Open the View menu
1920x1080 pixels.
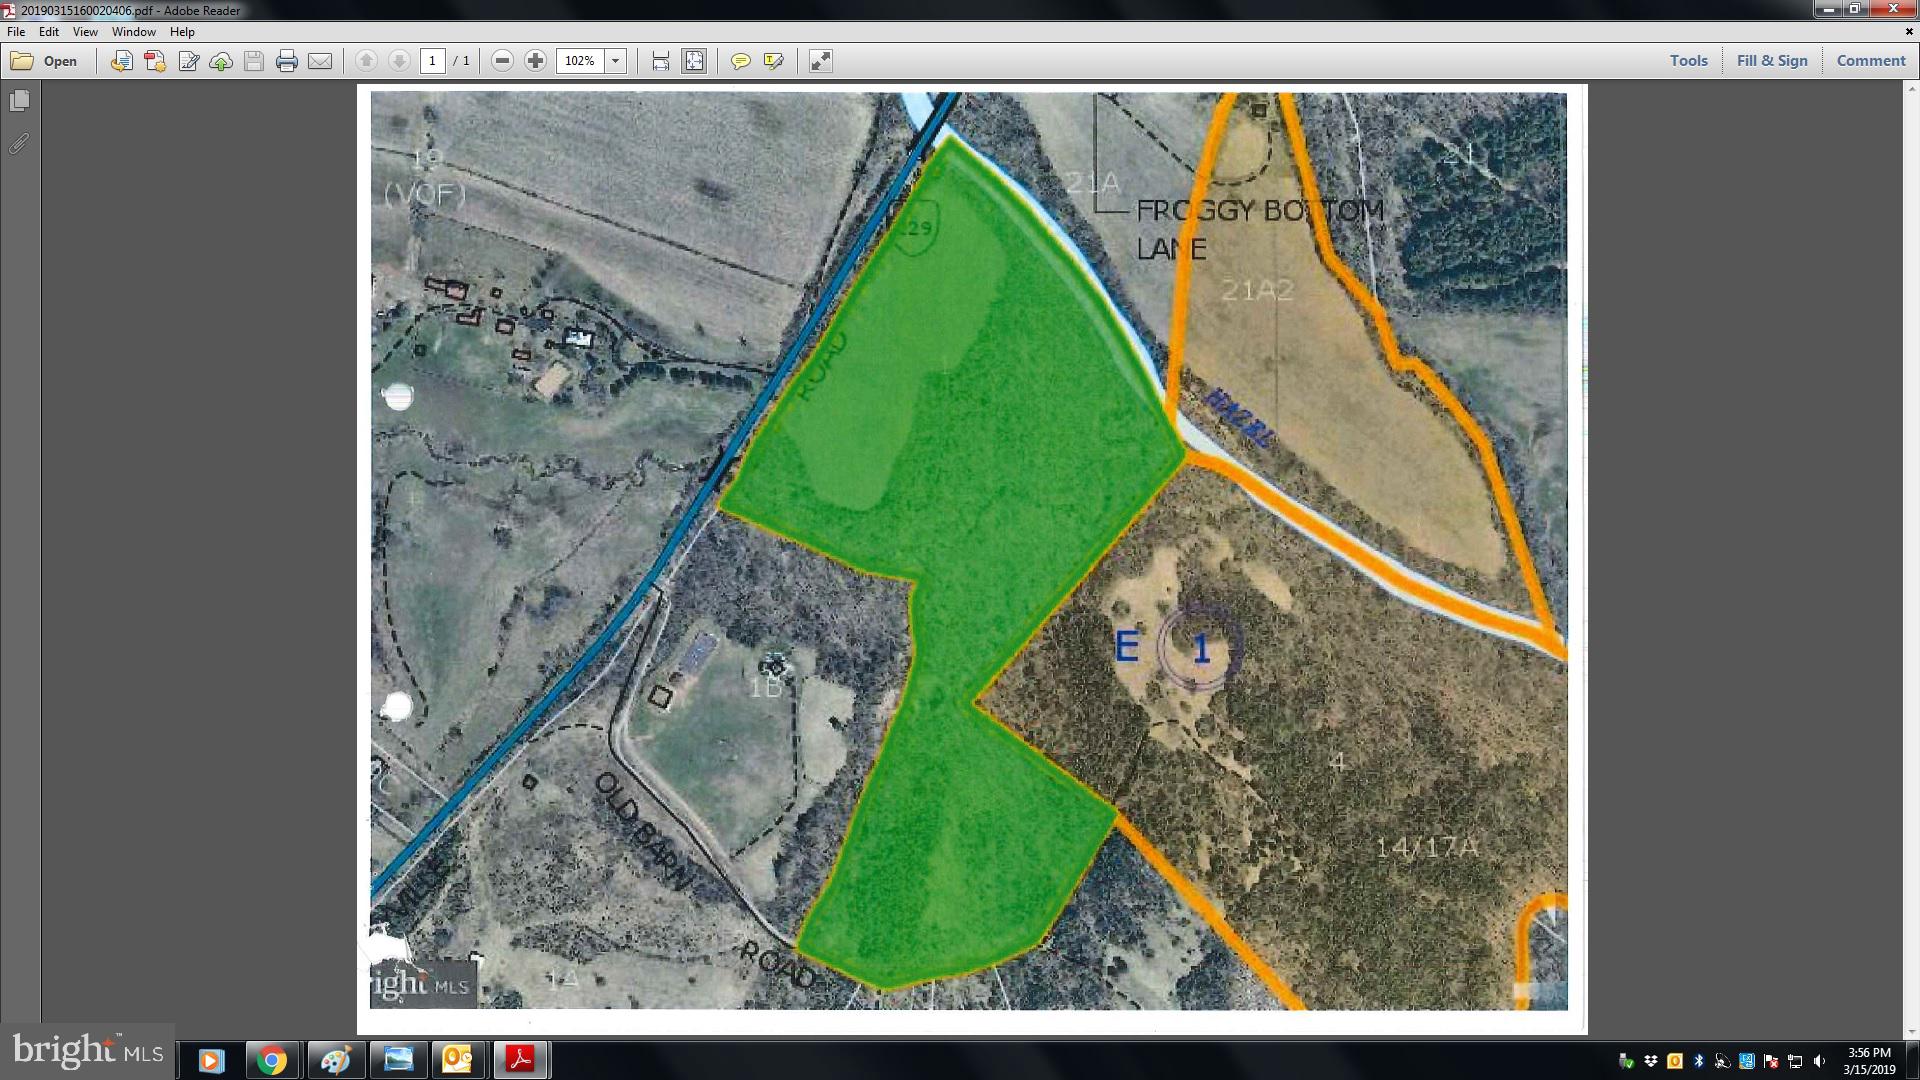(85, 32)
